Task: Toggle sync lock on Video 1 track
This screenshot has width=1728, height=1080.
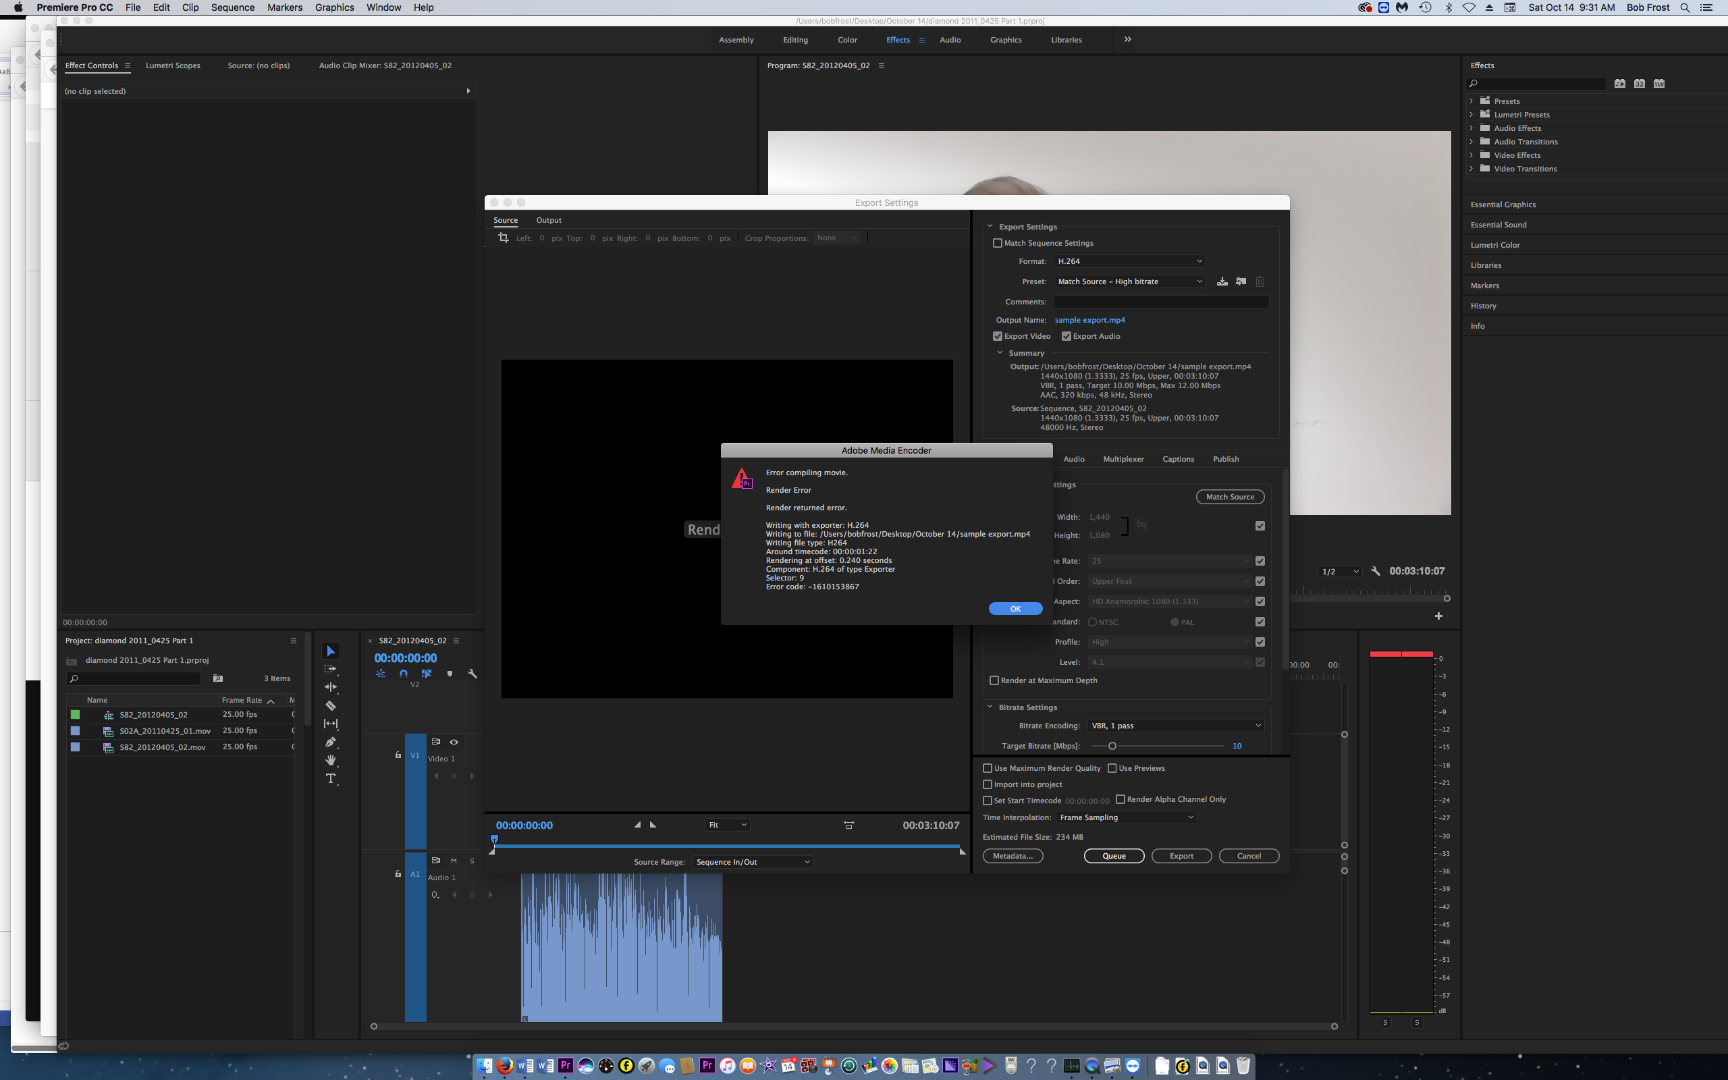Action: [436, 742]
